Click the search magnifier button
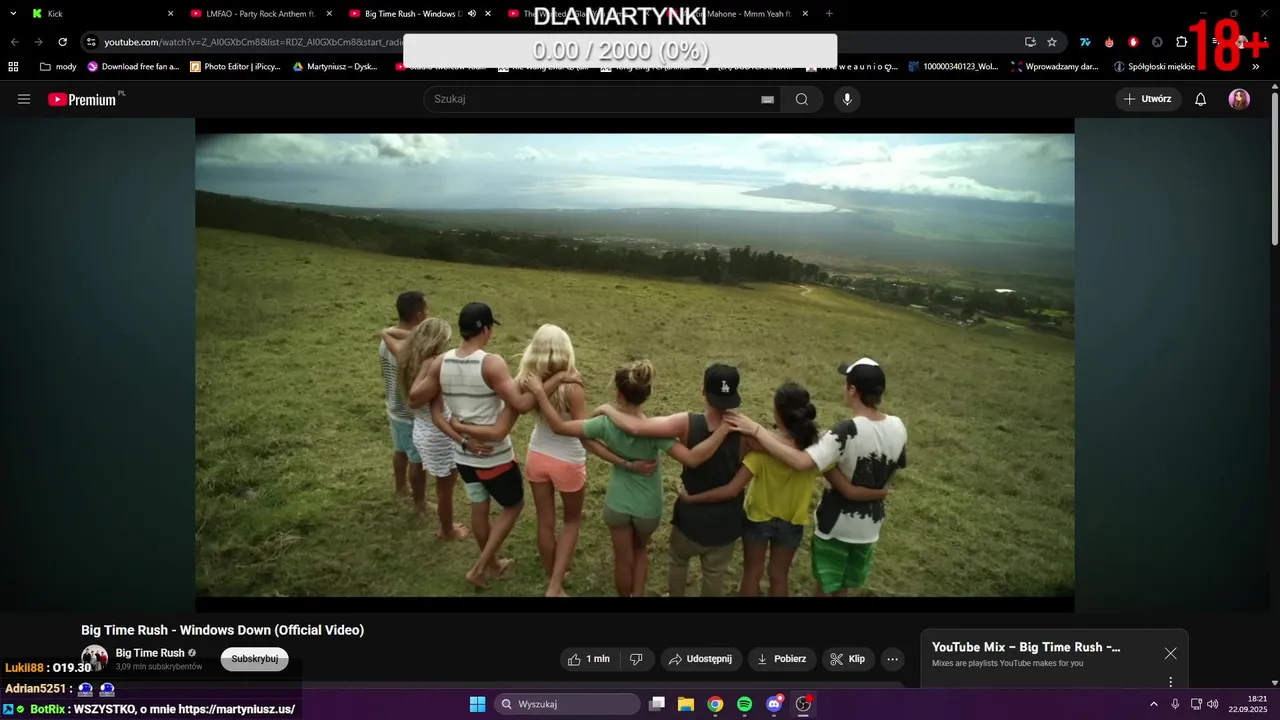 (802, 99)
